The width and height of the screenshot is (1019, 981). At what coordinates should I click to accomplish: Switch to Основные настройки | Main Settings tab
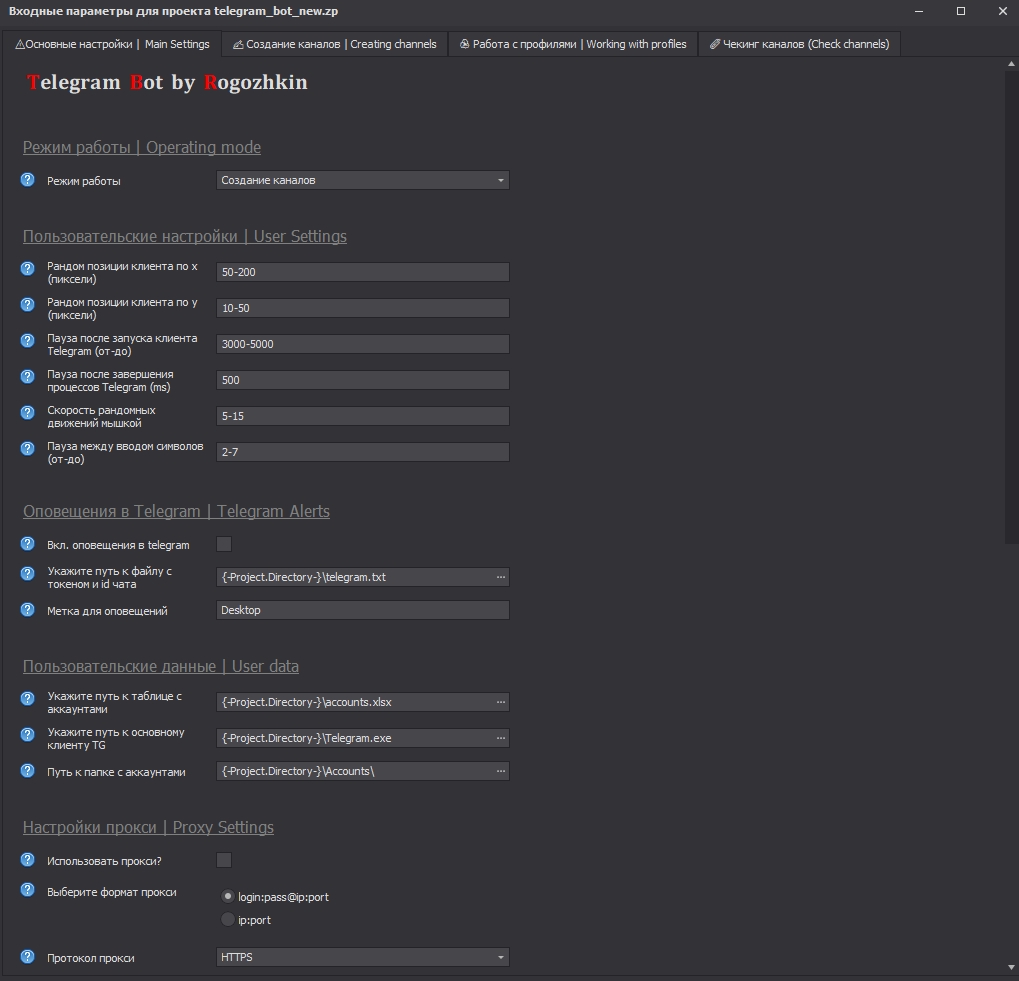click(112, 44)
